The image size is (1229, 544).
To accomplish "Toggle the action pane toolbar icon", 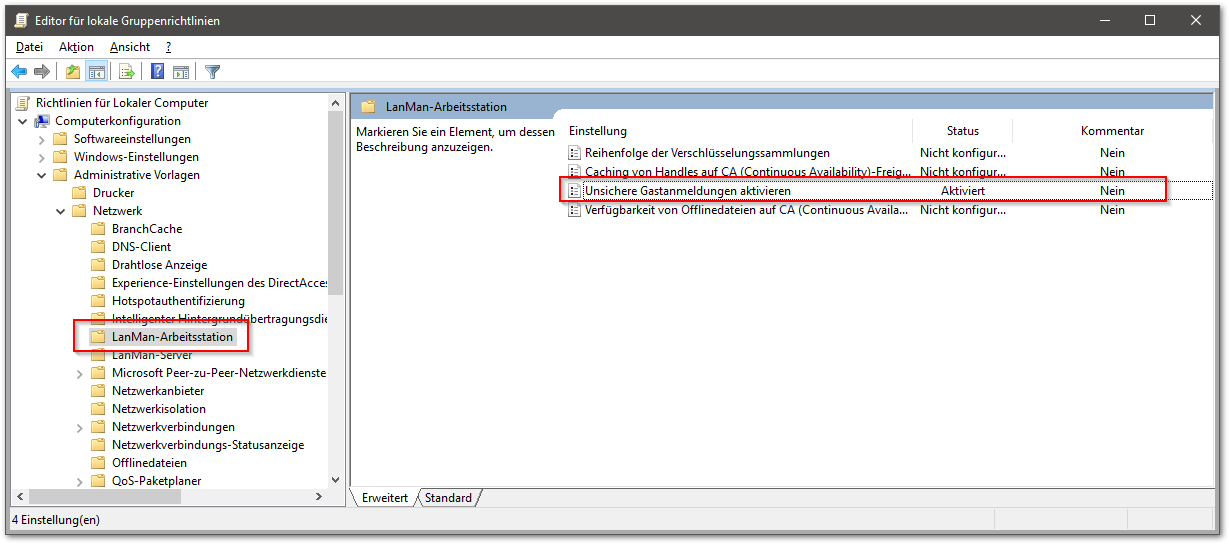I will [181, 72].
